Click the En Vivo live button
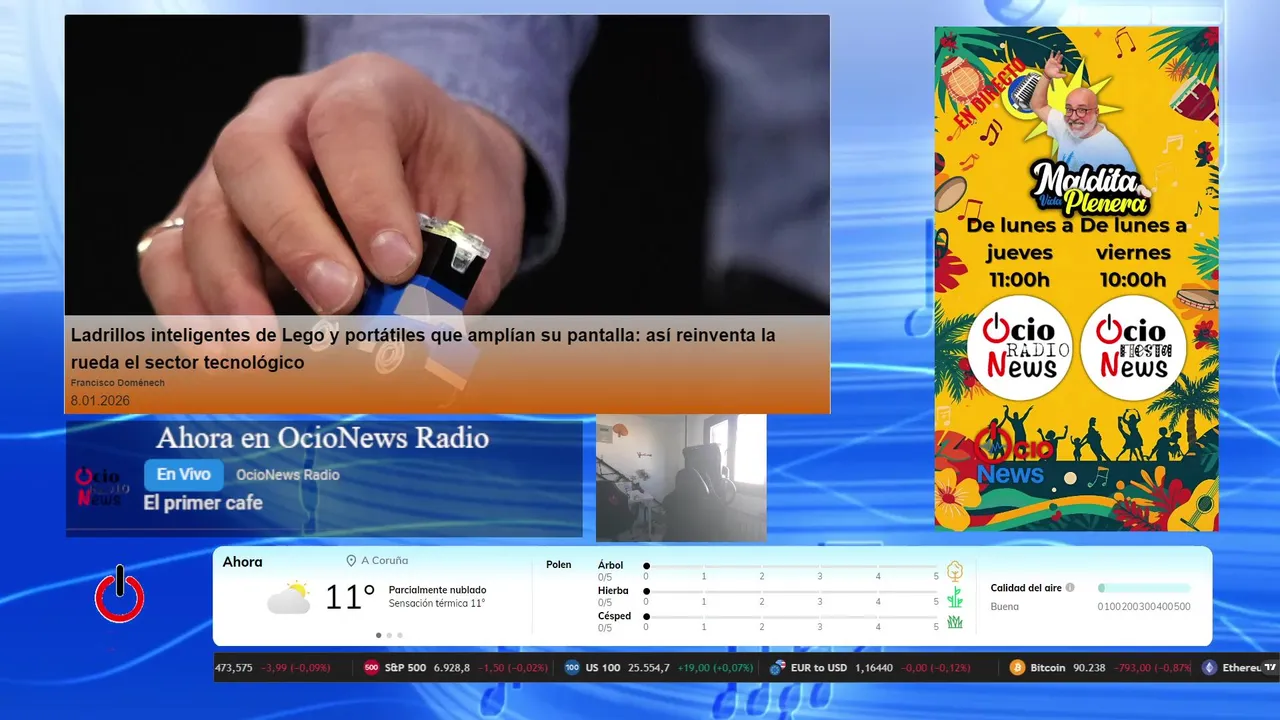Viewport: 1280px width, 720px height. click(184, 475)
